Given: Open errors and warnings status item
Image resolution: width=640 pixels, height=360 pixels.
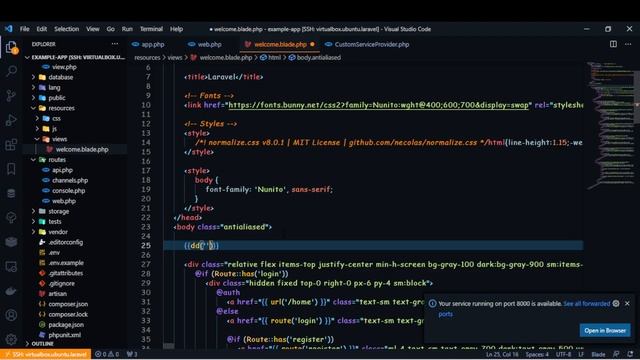Looking at the screenshot, I should 107,354.
